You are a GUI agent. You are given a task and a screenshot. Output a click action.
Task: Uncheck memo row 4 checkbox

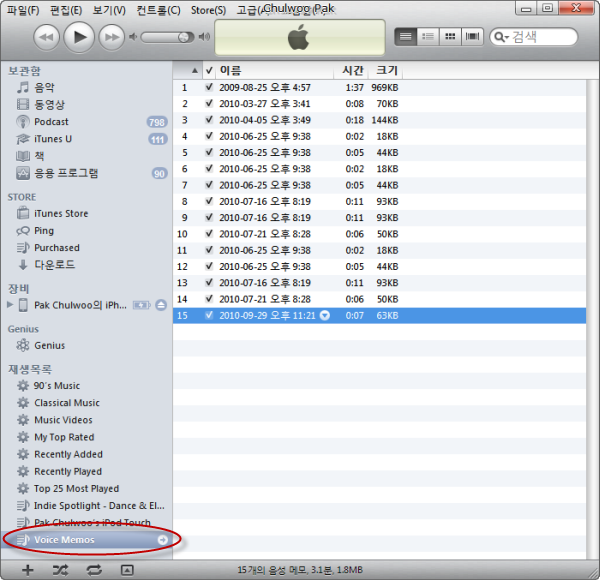pos(209,136)
